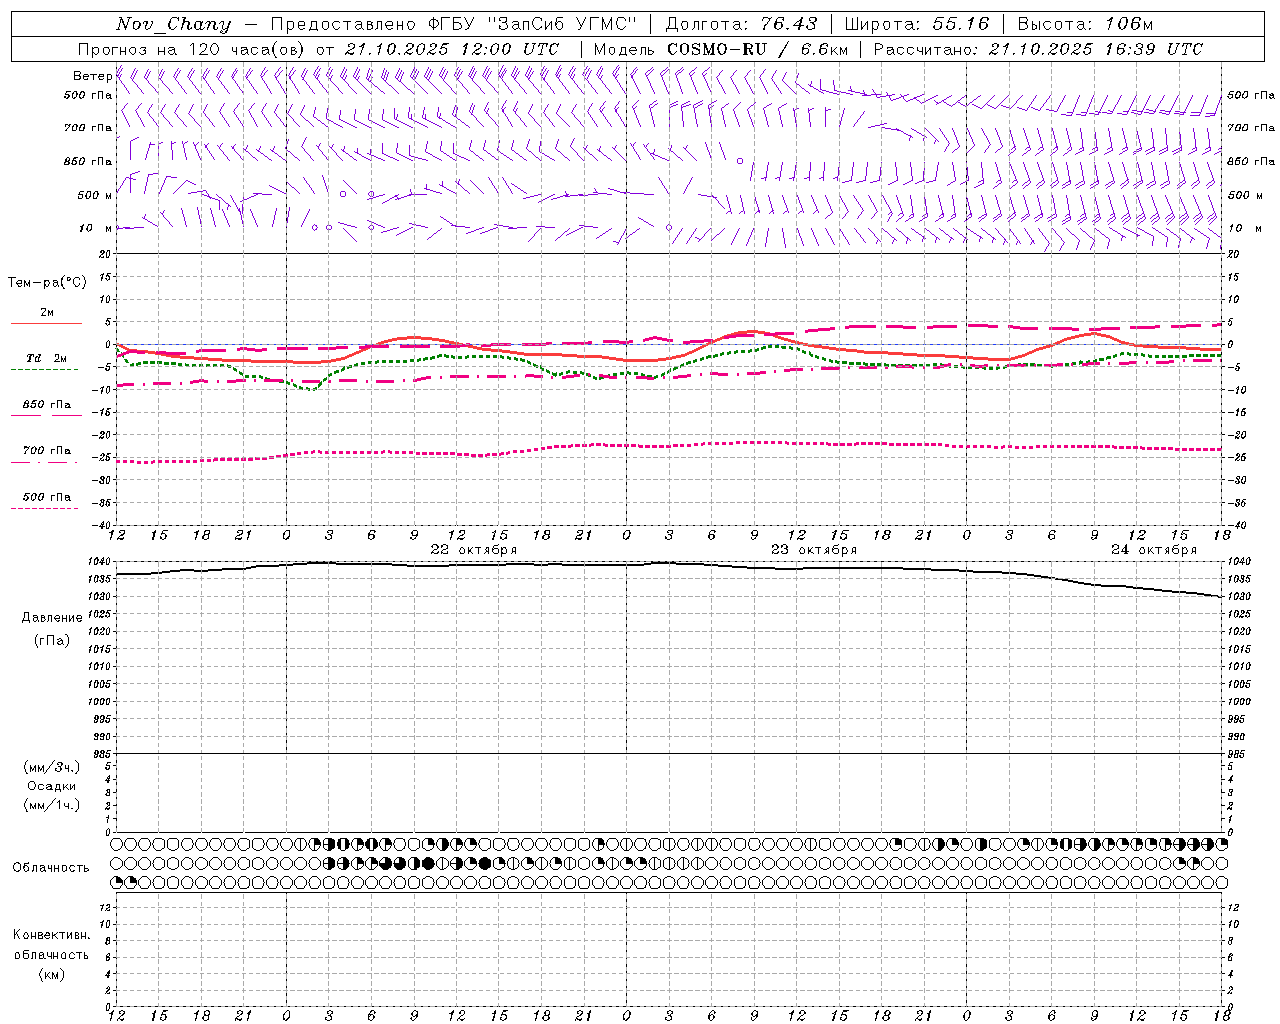
Task: Click the (км) convective height unit label
Action: coord(52,973)
